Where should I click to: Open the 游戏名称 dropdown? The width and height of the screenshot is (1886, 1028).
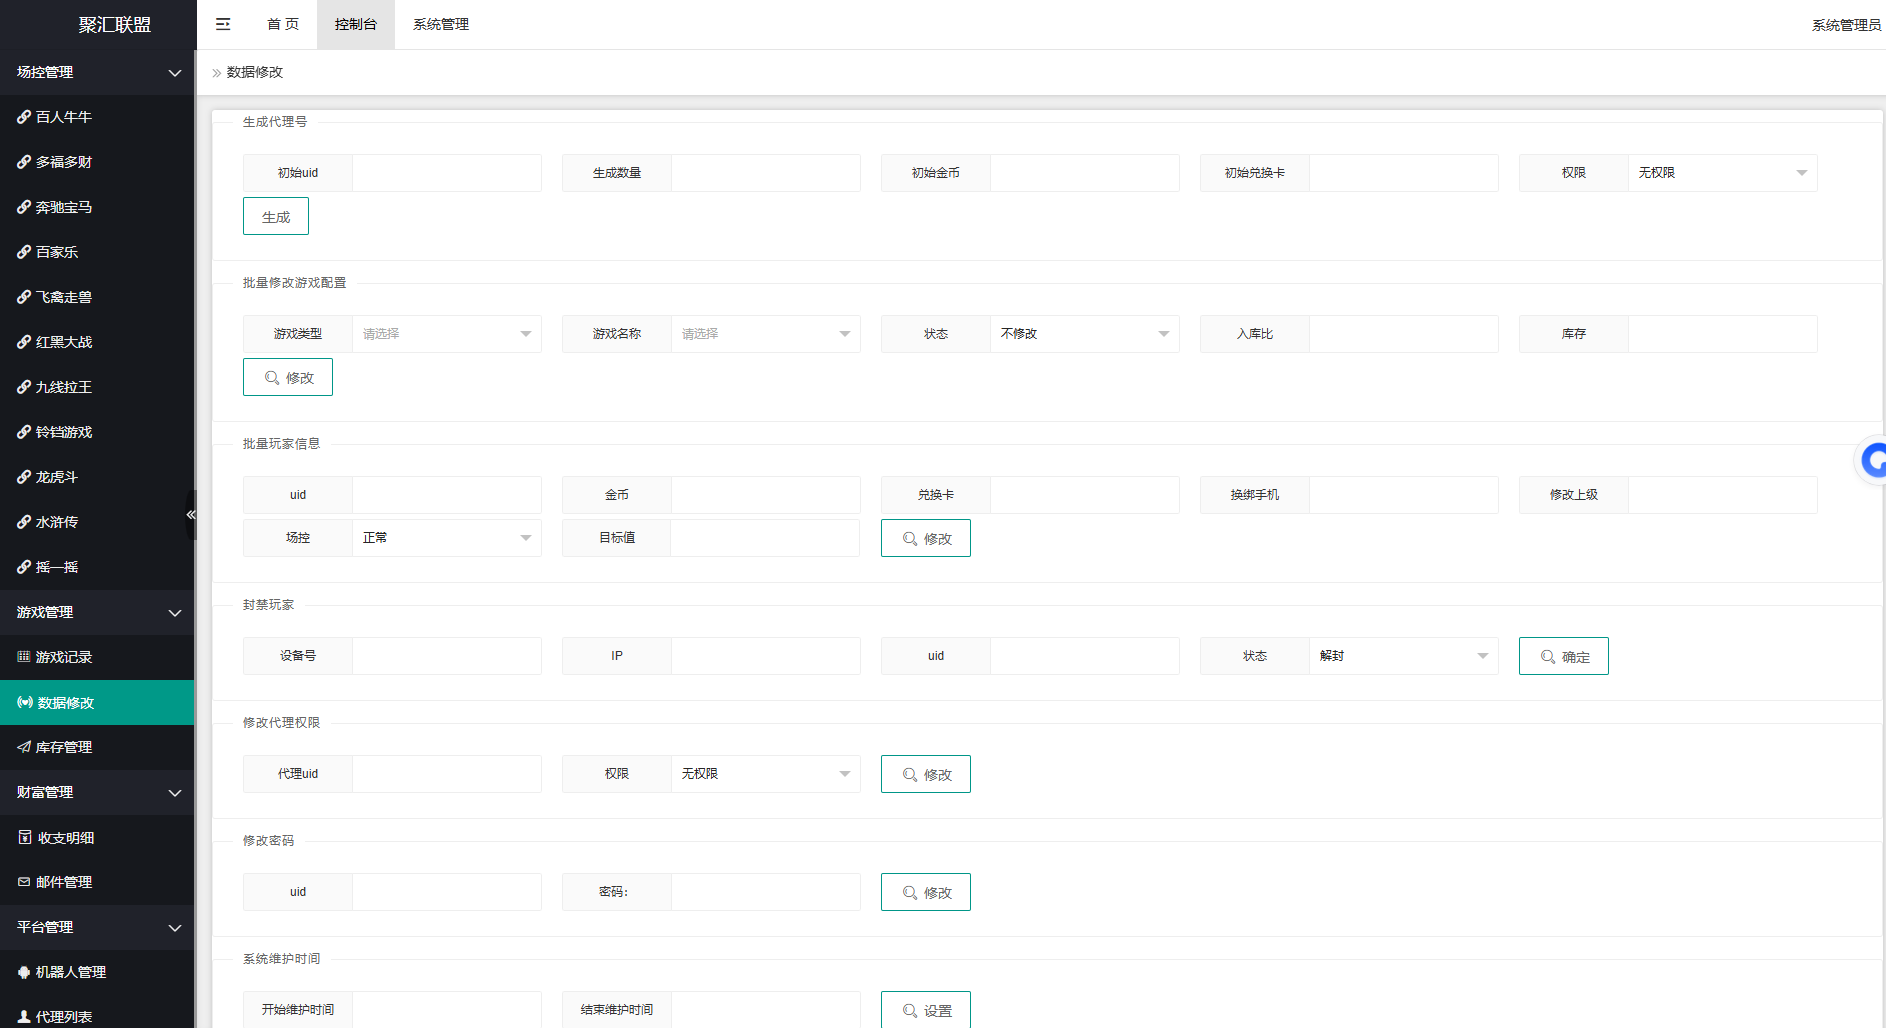pyautogui.click(x=765, y=334)
